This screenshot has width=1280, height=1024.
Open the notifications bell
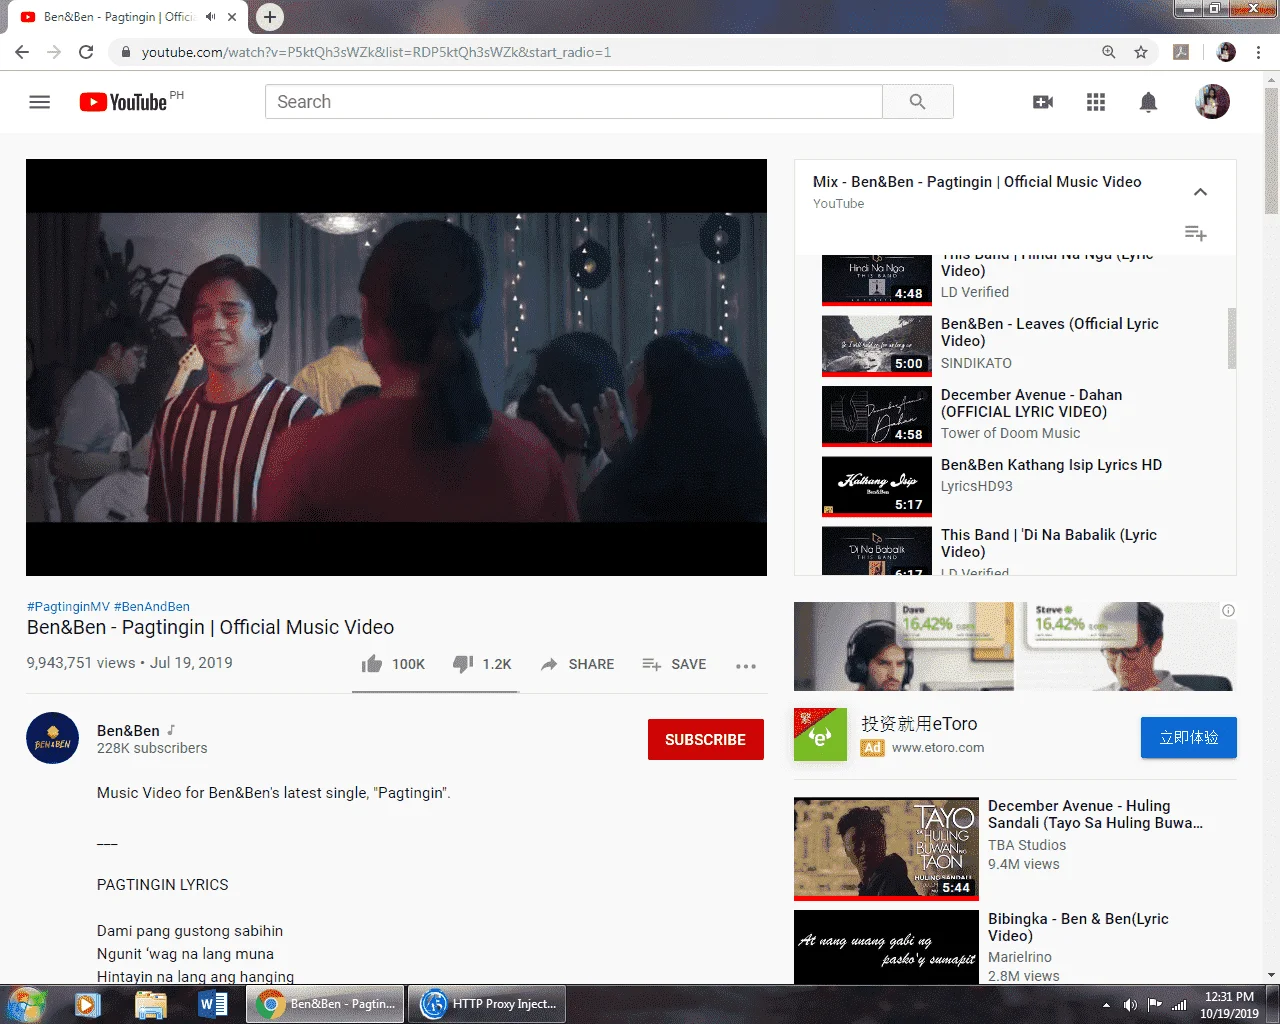(x=1149, y=102)
